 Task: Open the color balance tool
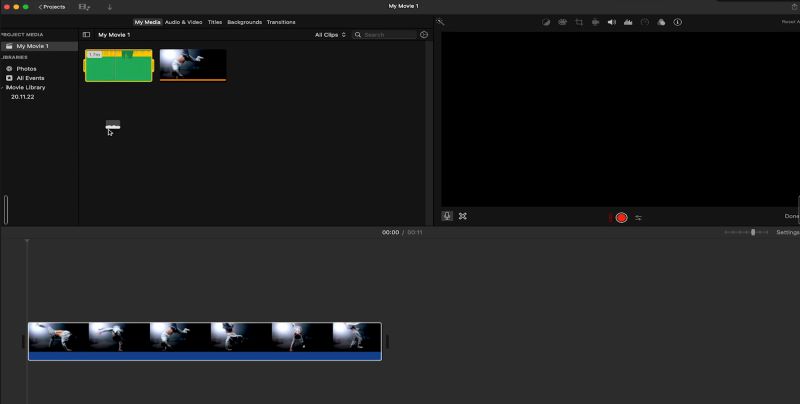coord(546,22)
